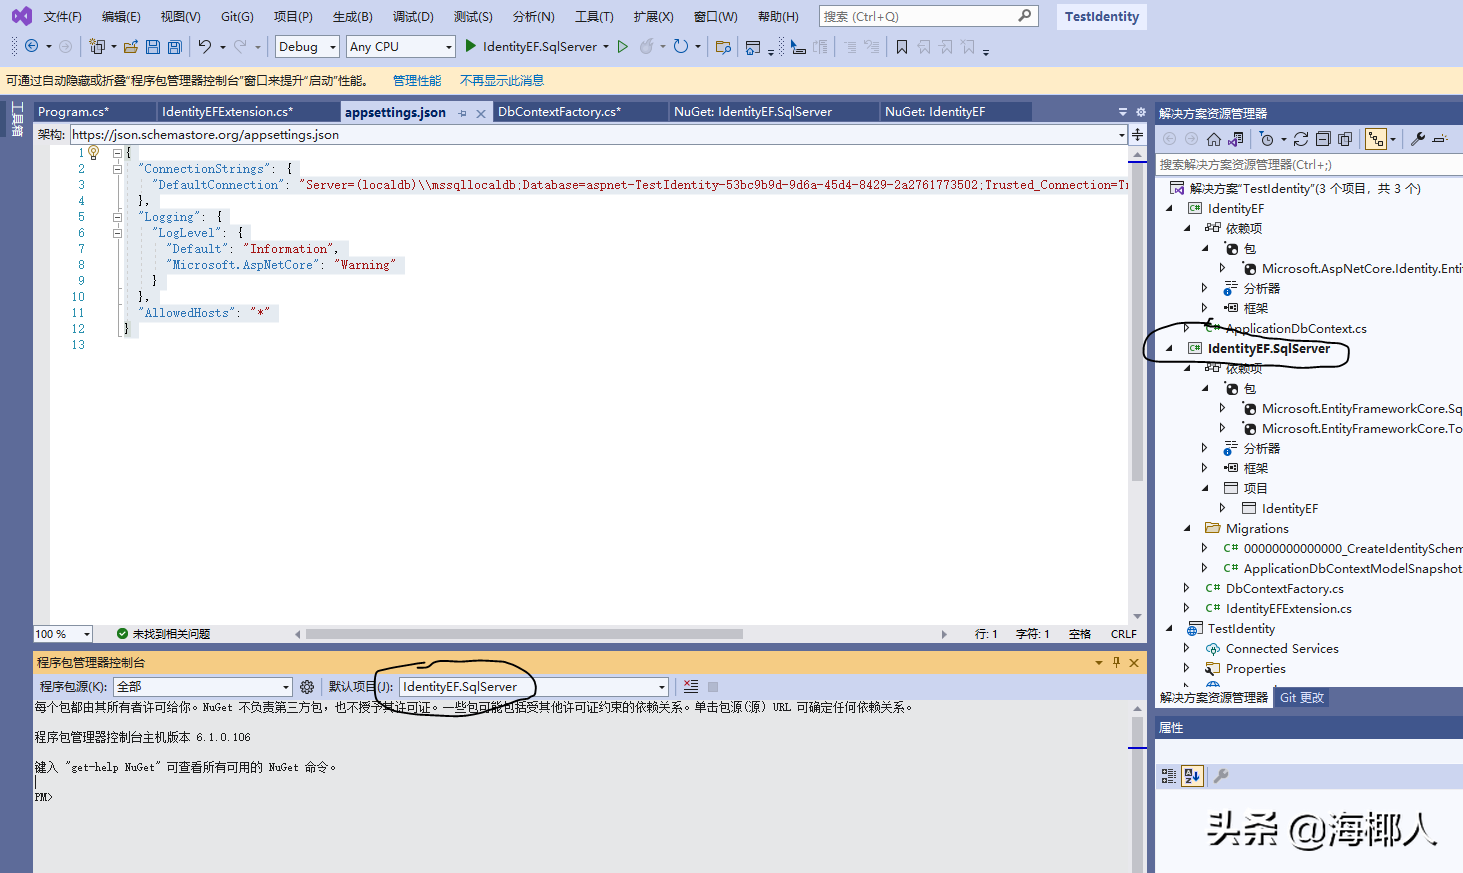This screenshot has height=873, width=1463.
Task: Toggle pin on appsettings.json tab
Action: (x=462, y=113)
